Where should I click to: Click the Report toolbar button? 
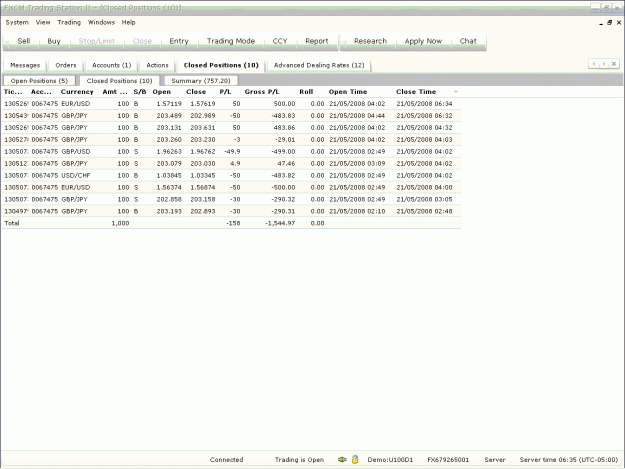(x=317, y=41)
